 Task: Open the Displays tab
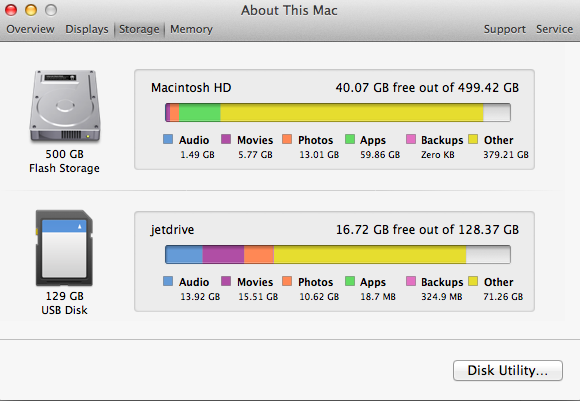(x=87, y=29)
